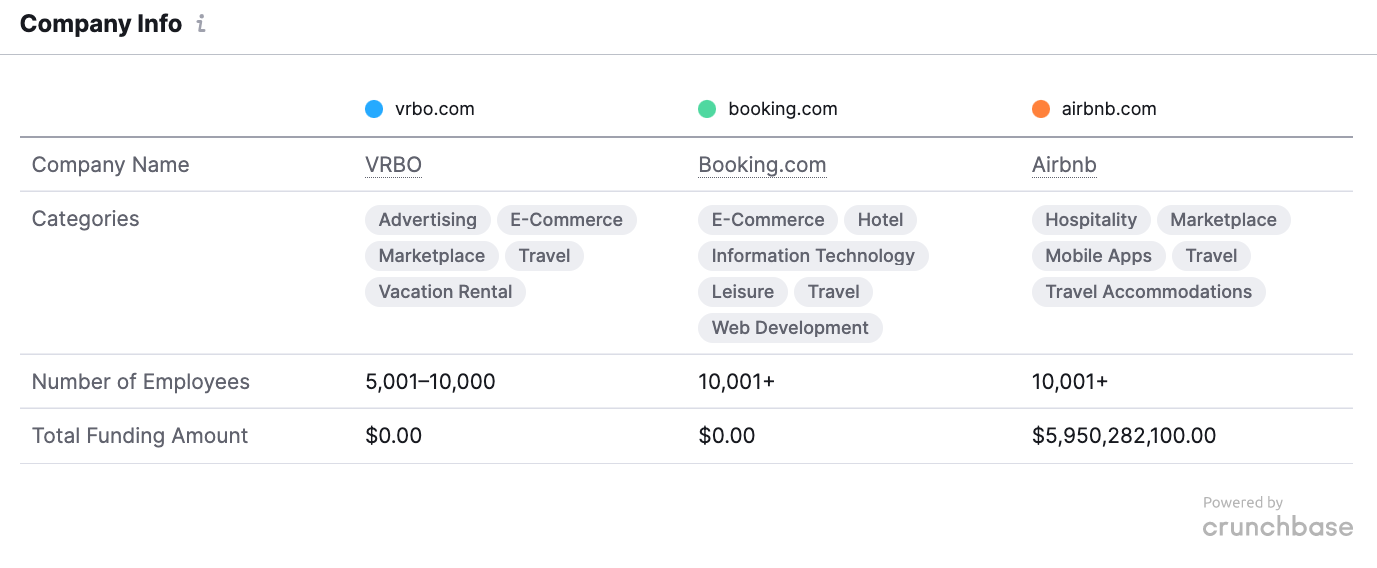Click the Company Info information icon

click(201, 24)
